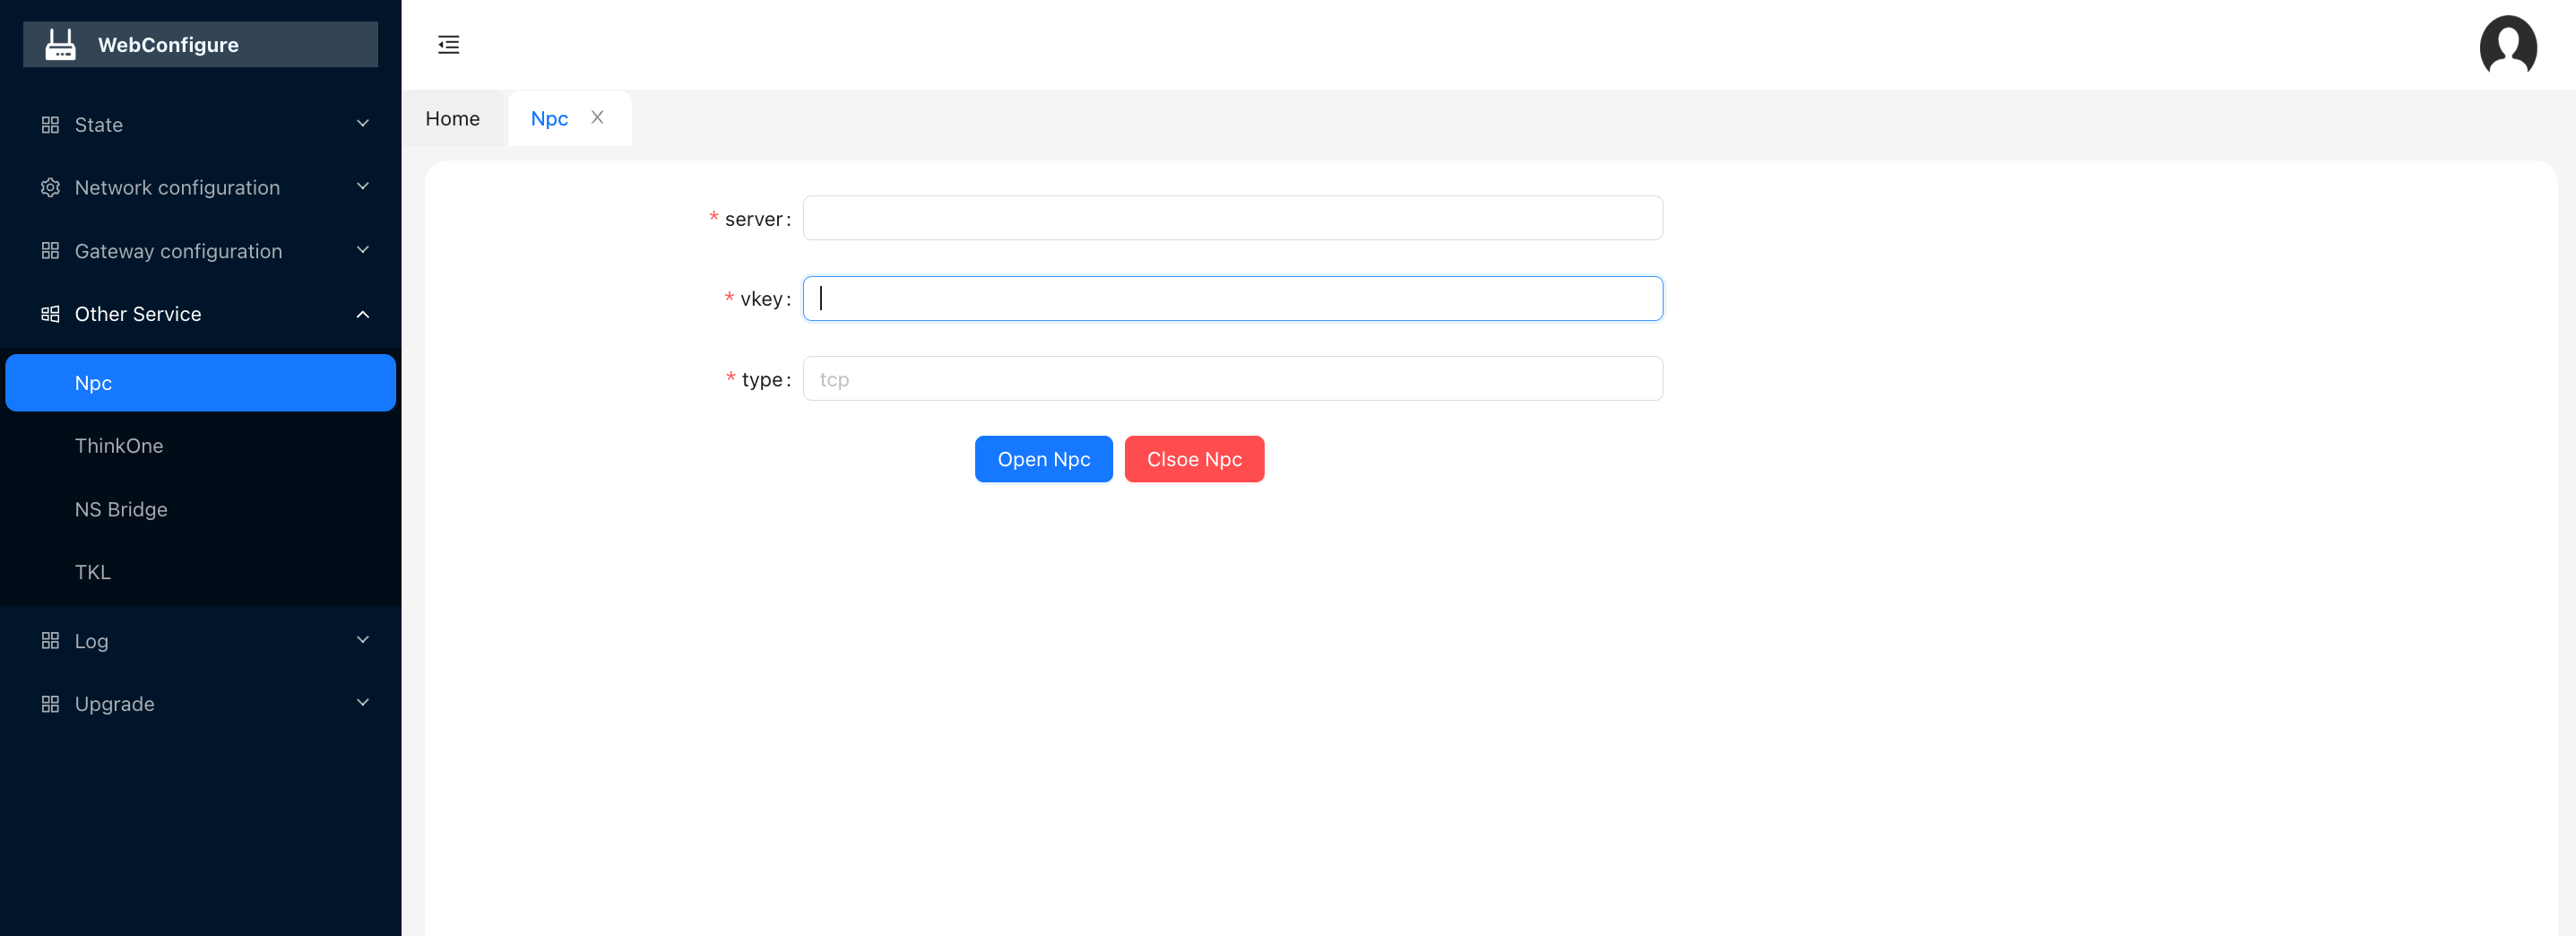Click the Open Npc button
Screen dimensions: 2576x936
click(1044, 459)
